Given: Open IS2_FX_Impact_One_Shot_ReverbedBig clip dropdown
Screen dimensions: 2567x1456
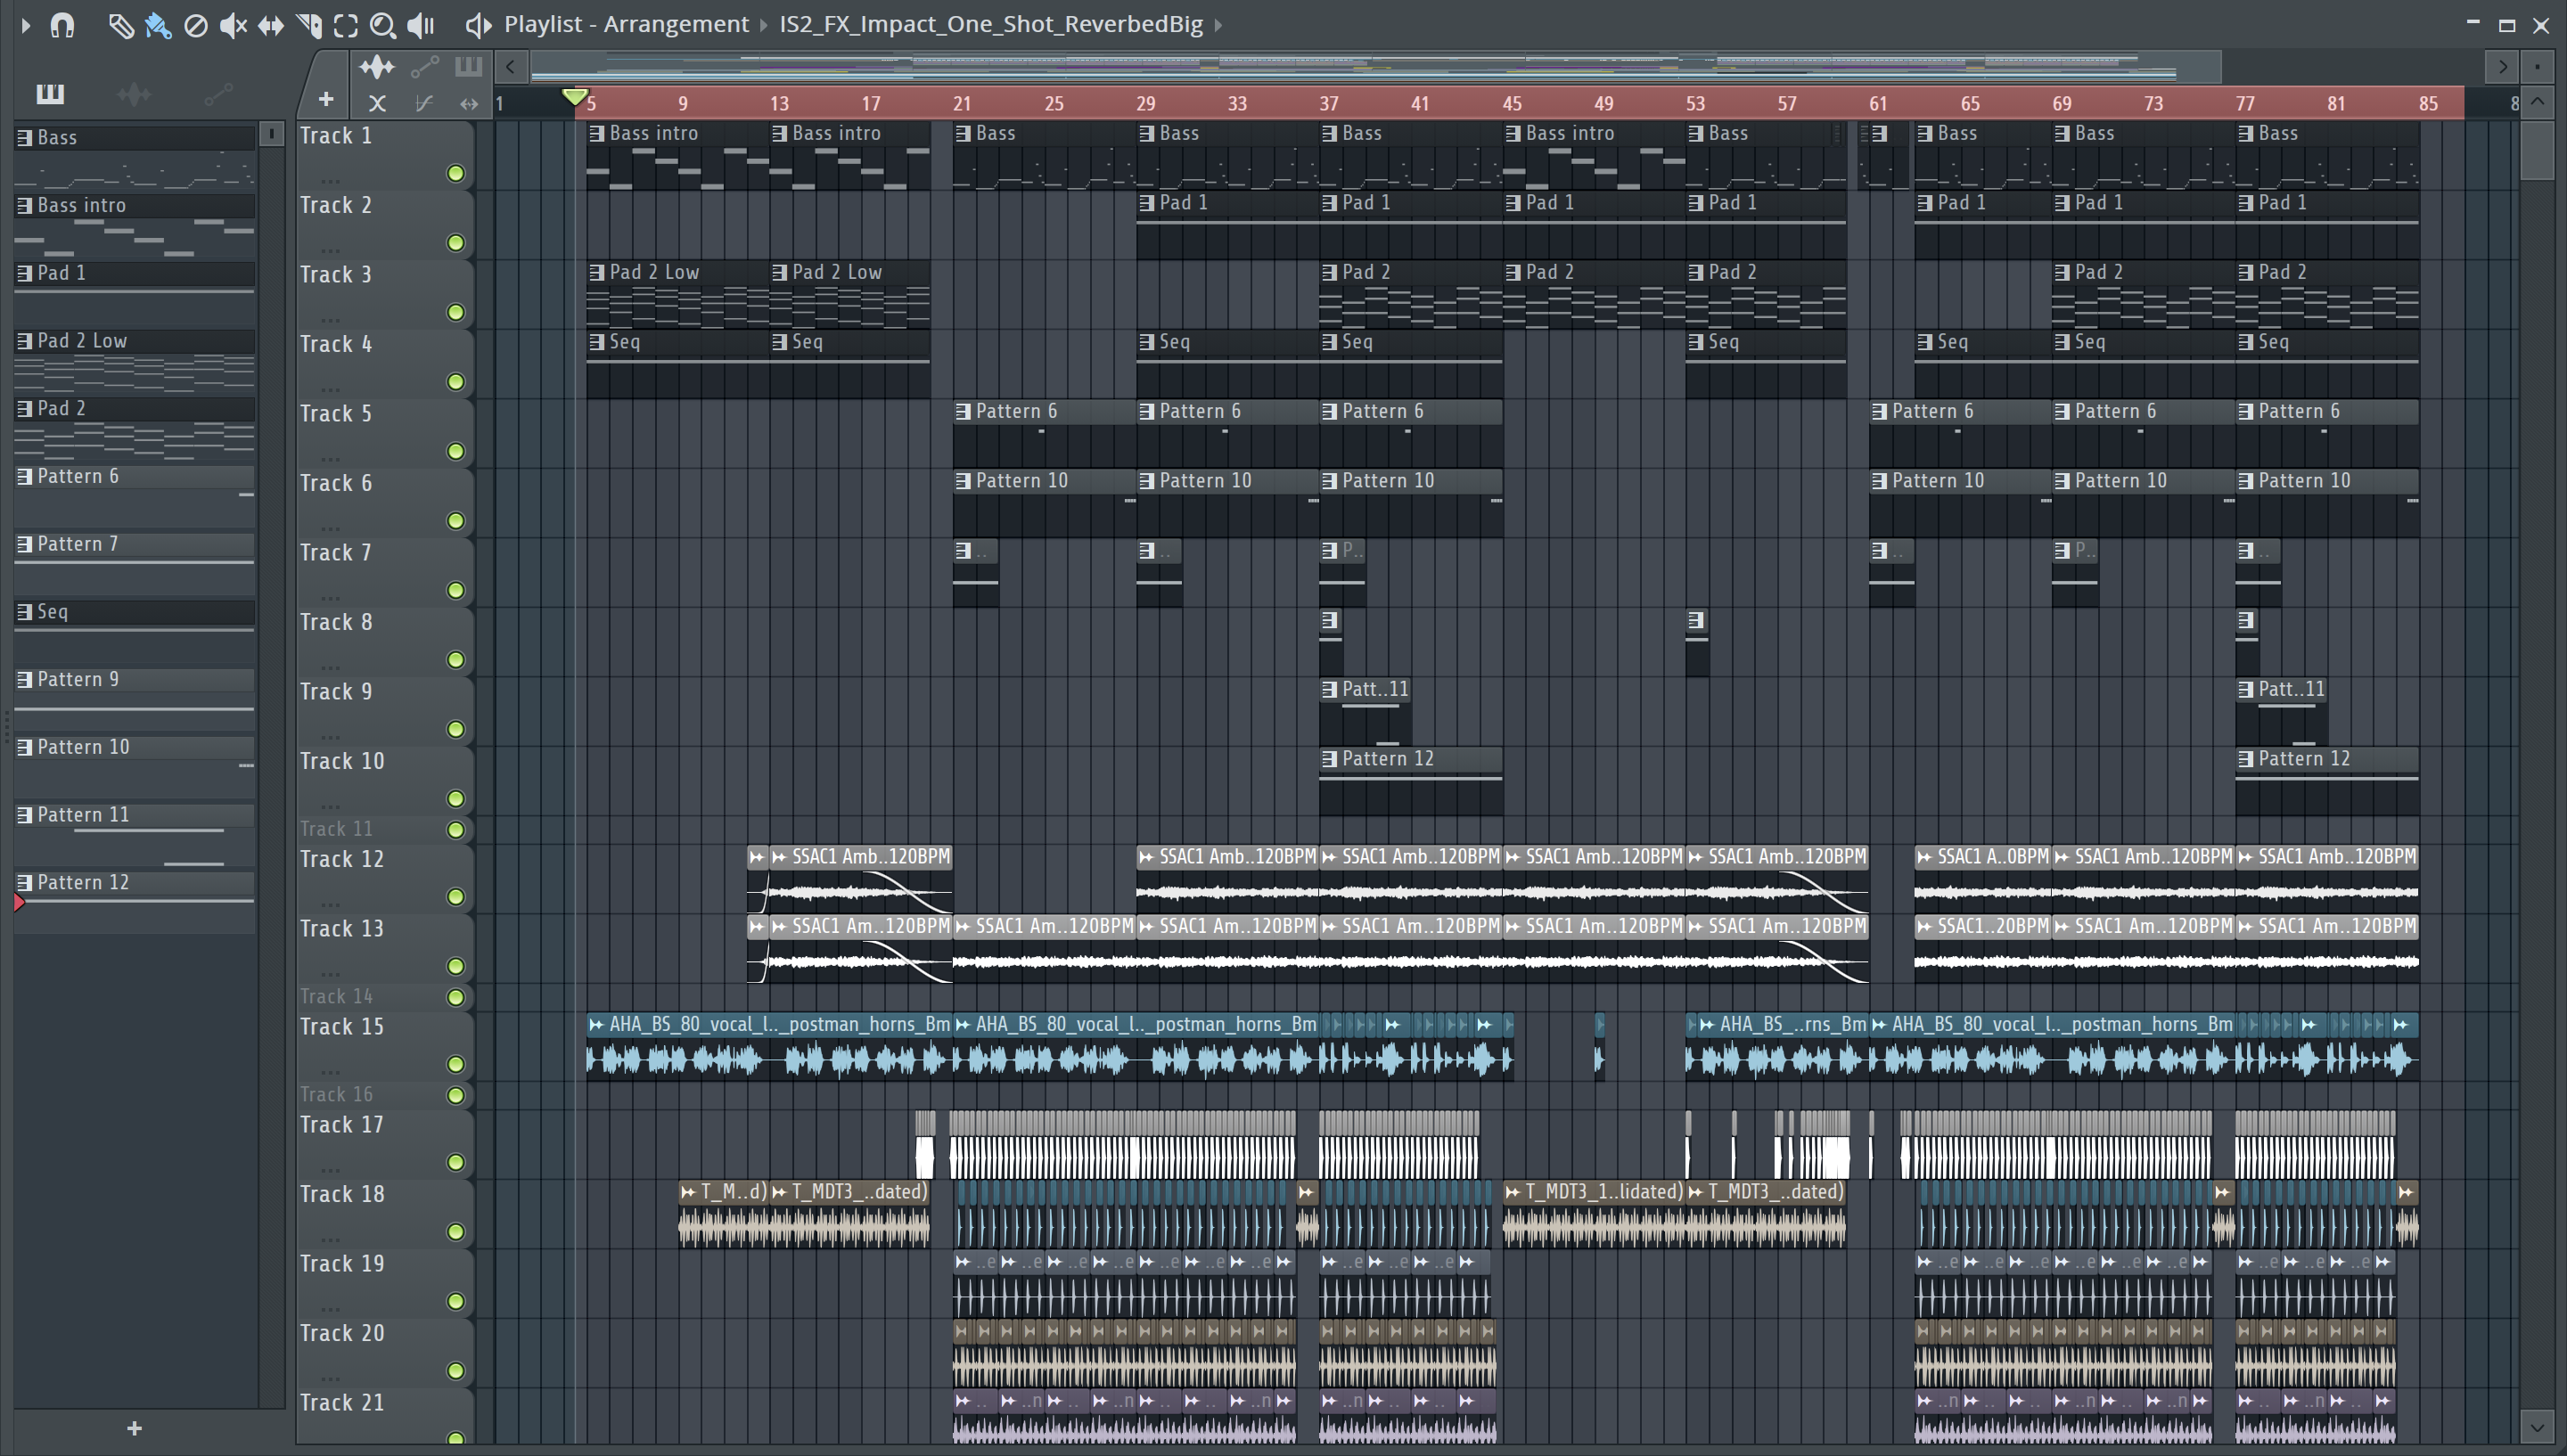Looking at the screenshot, I should point(991,24).
